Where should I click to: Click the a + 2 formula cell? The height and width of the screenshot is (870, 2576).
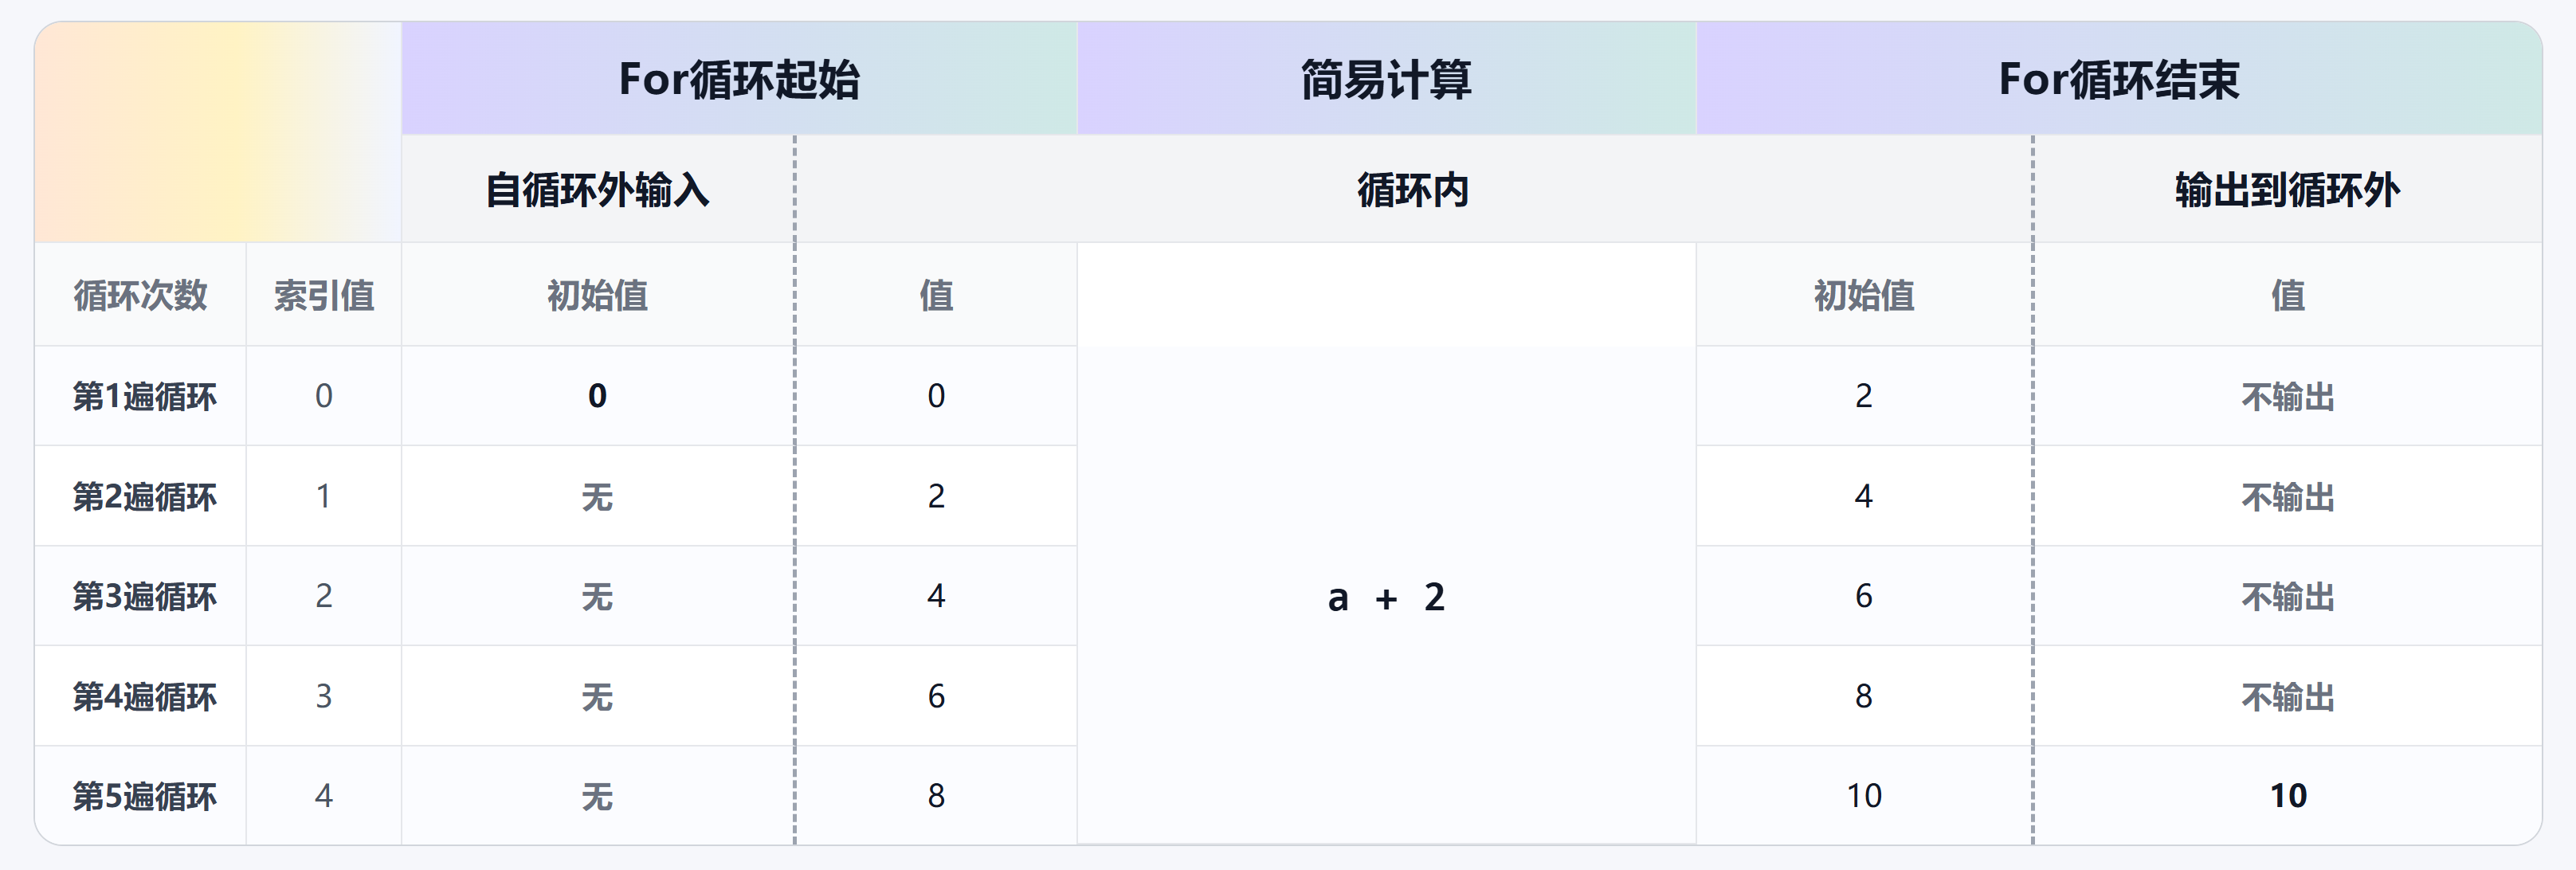click(x=1386, y=598)
